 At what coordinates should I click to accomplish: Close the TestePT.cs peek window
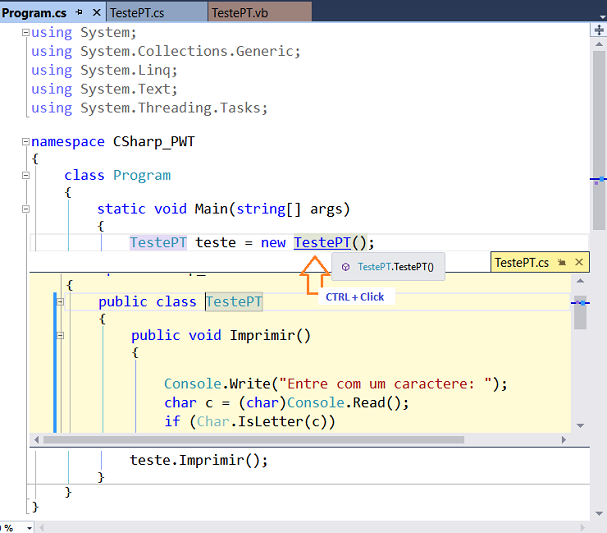(x=579, y=262)
